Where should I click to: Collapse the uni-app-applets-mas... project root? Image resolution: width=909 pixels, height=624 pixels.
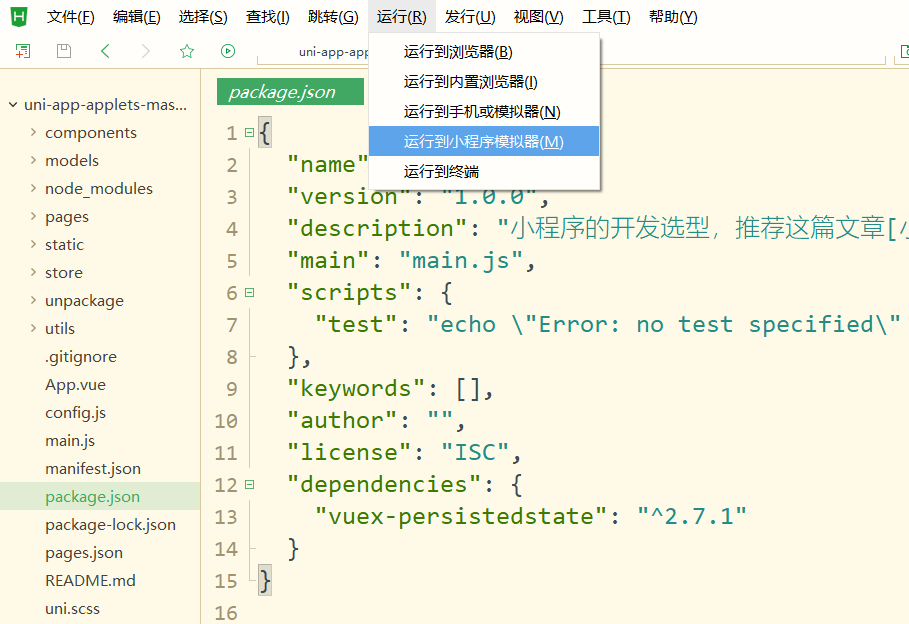tap(13, 104)
